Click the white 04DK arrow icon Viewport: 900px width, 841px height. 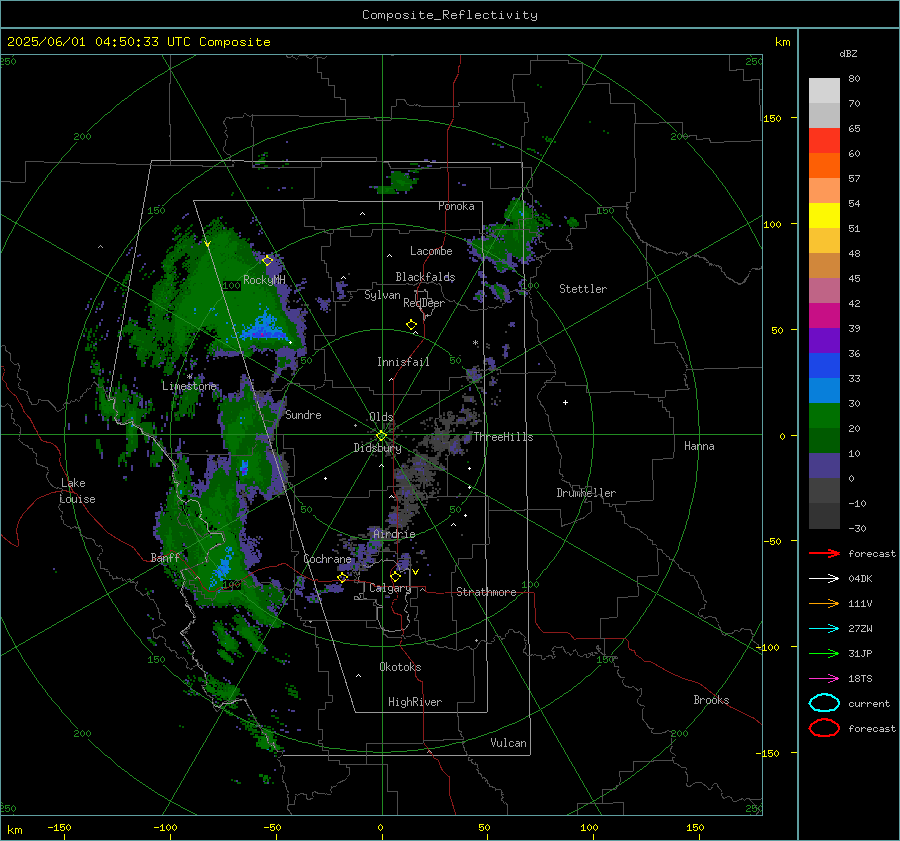coord(824,579)
